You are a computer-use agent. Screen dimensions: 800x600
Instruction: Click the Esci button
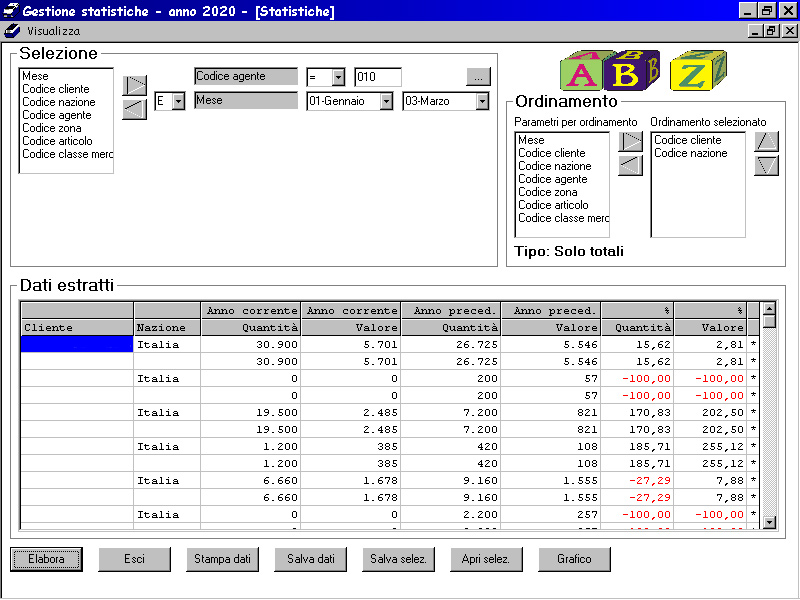(x=135, y=559)
